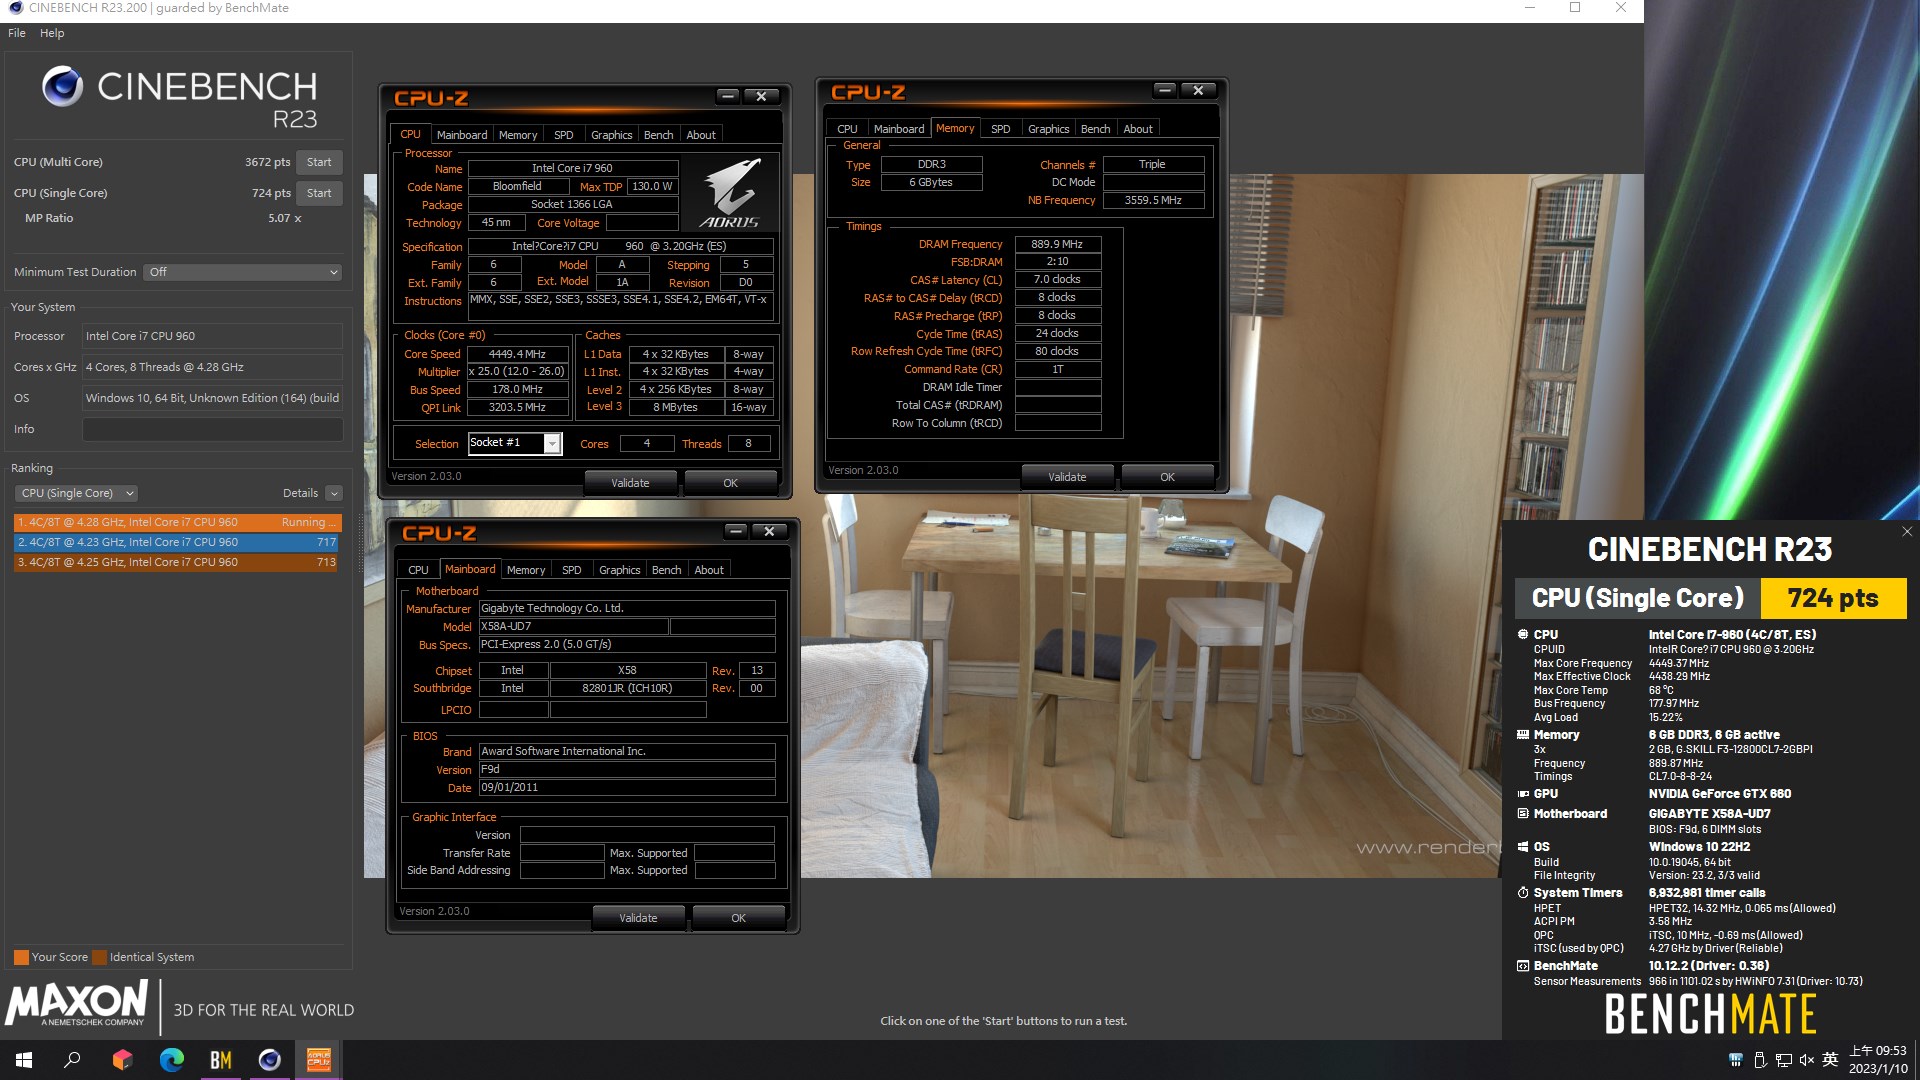Select ranking entry scoring 717

click(x=177, y=542)
